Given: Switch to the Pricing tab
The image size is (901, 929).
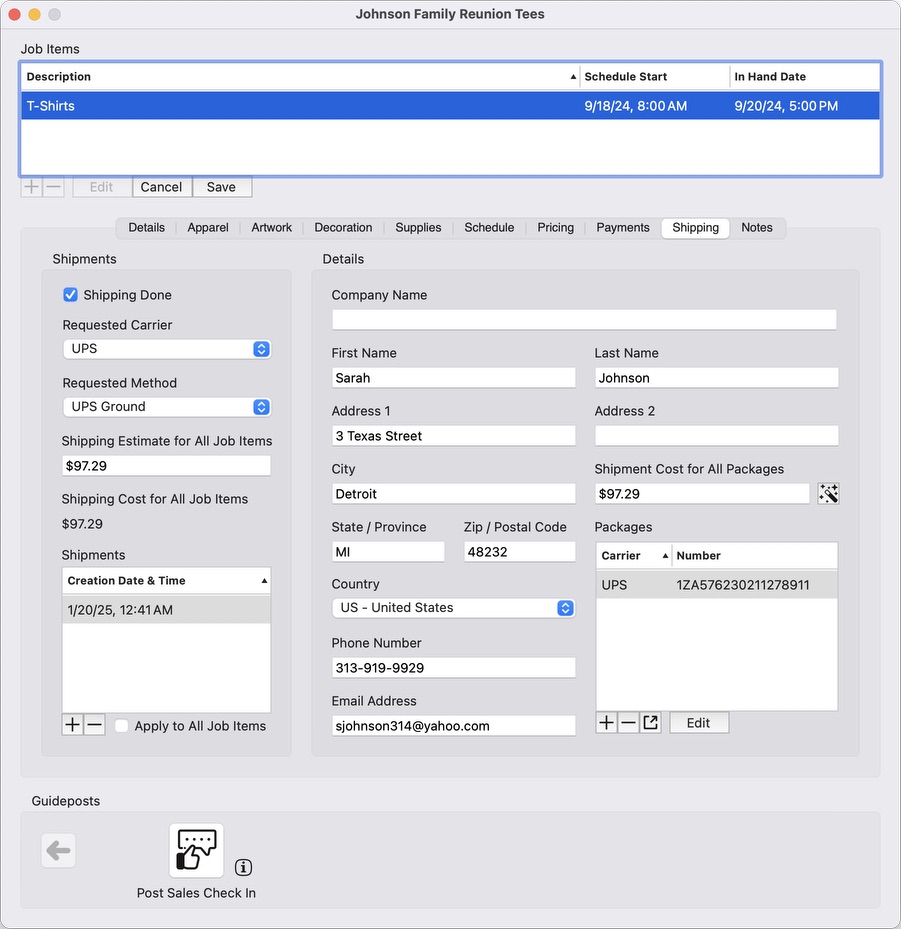Looking at the screenshot, I should click(x=555, y=228).
